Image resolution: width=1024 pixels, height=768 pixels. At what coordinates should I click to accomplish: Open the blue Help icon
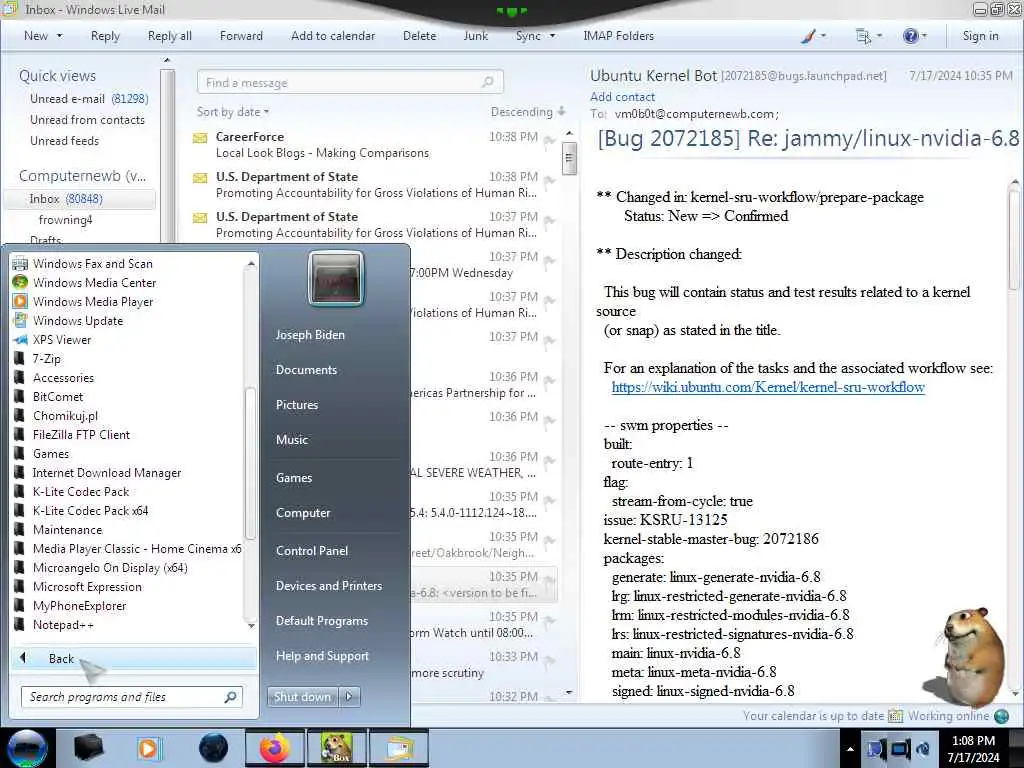pos(910,36)
